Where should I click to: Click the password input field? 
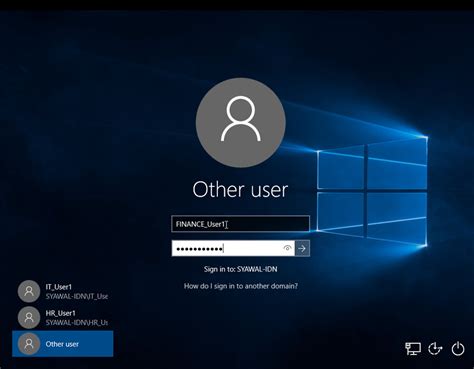pos(233,248)
